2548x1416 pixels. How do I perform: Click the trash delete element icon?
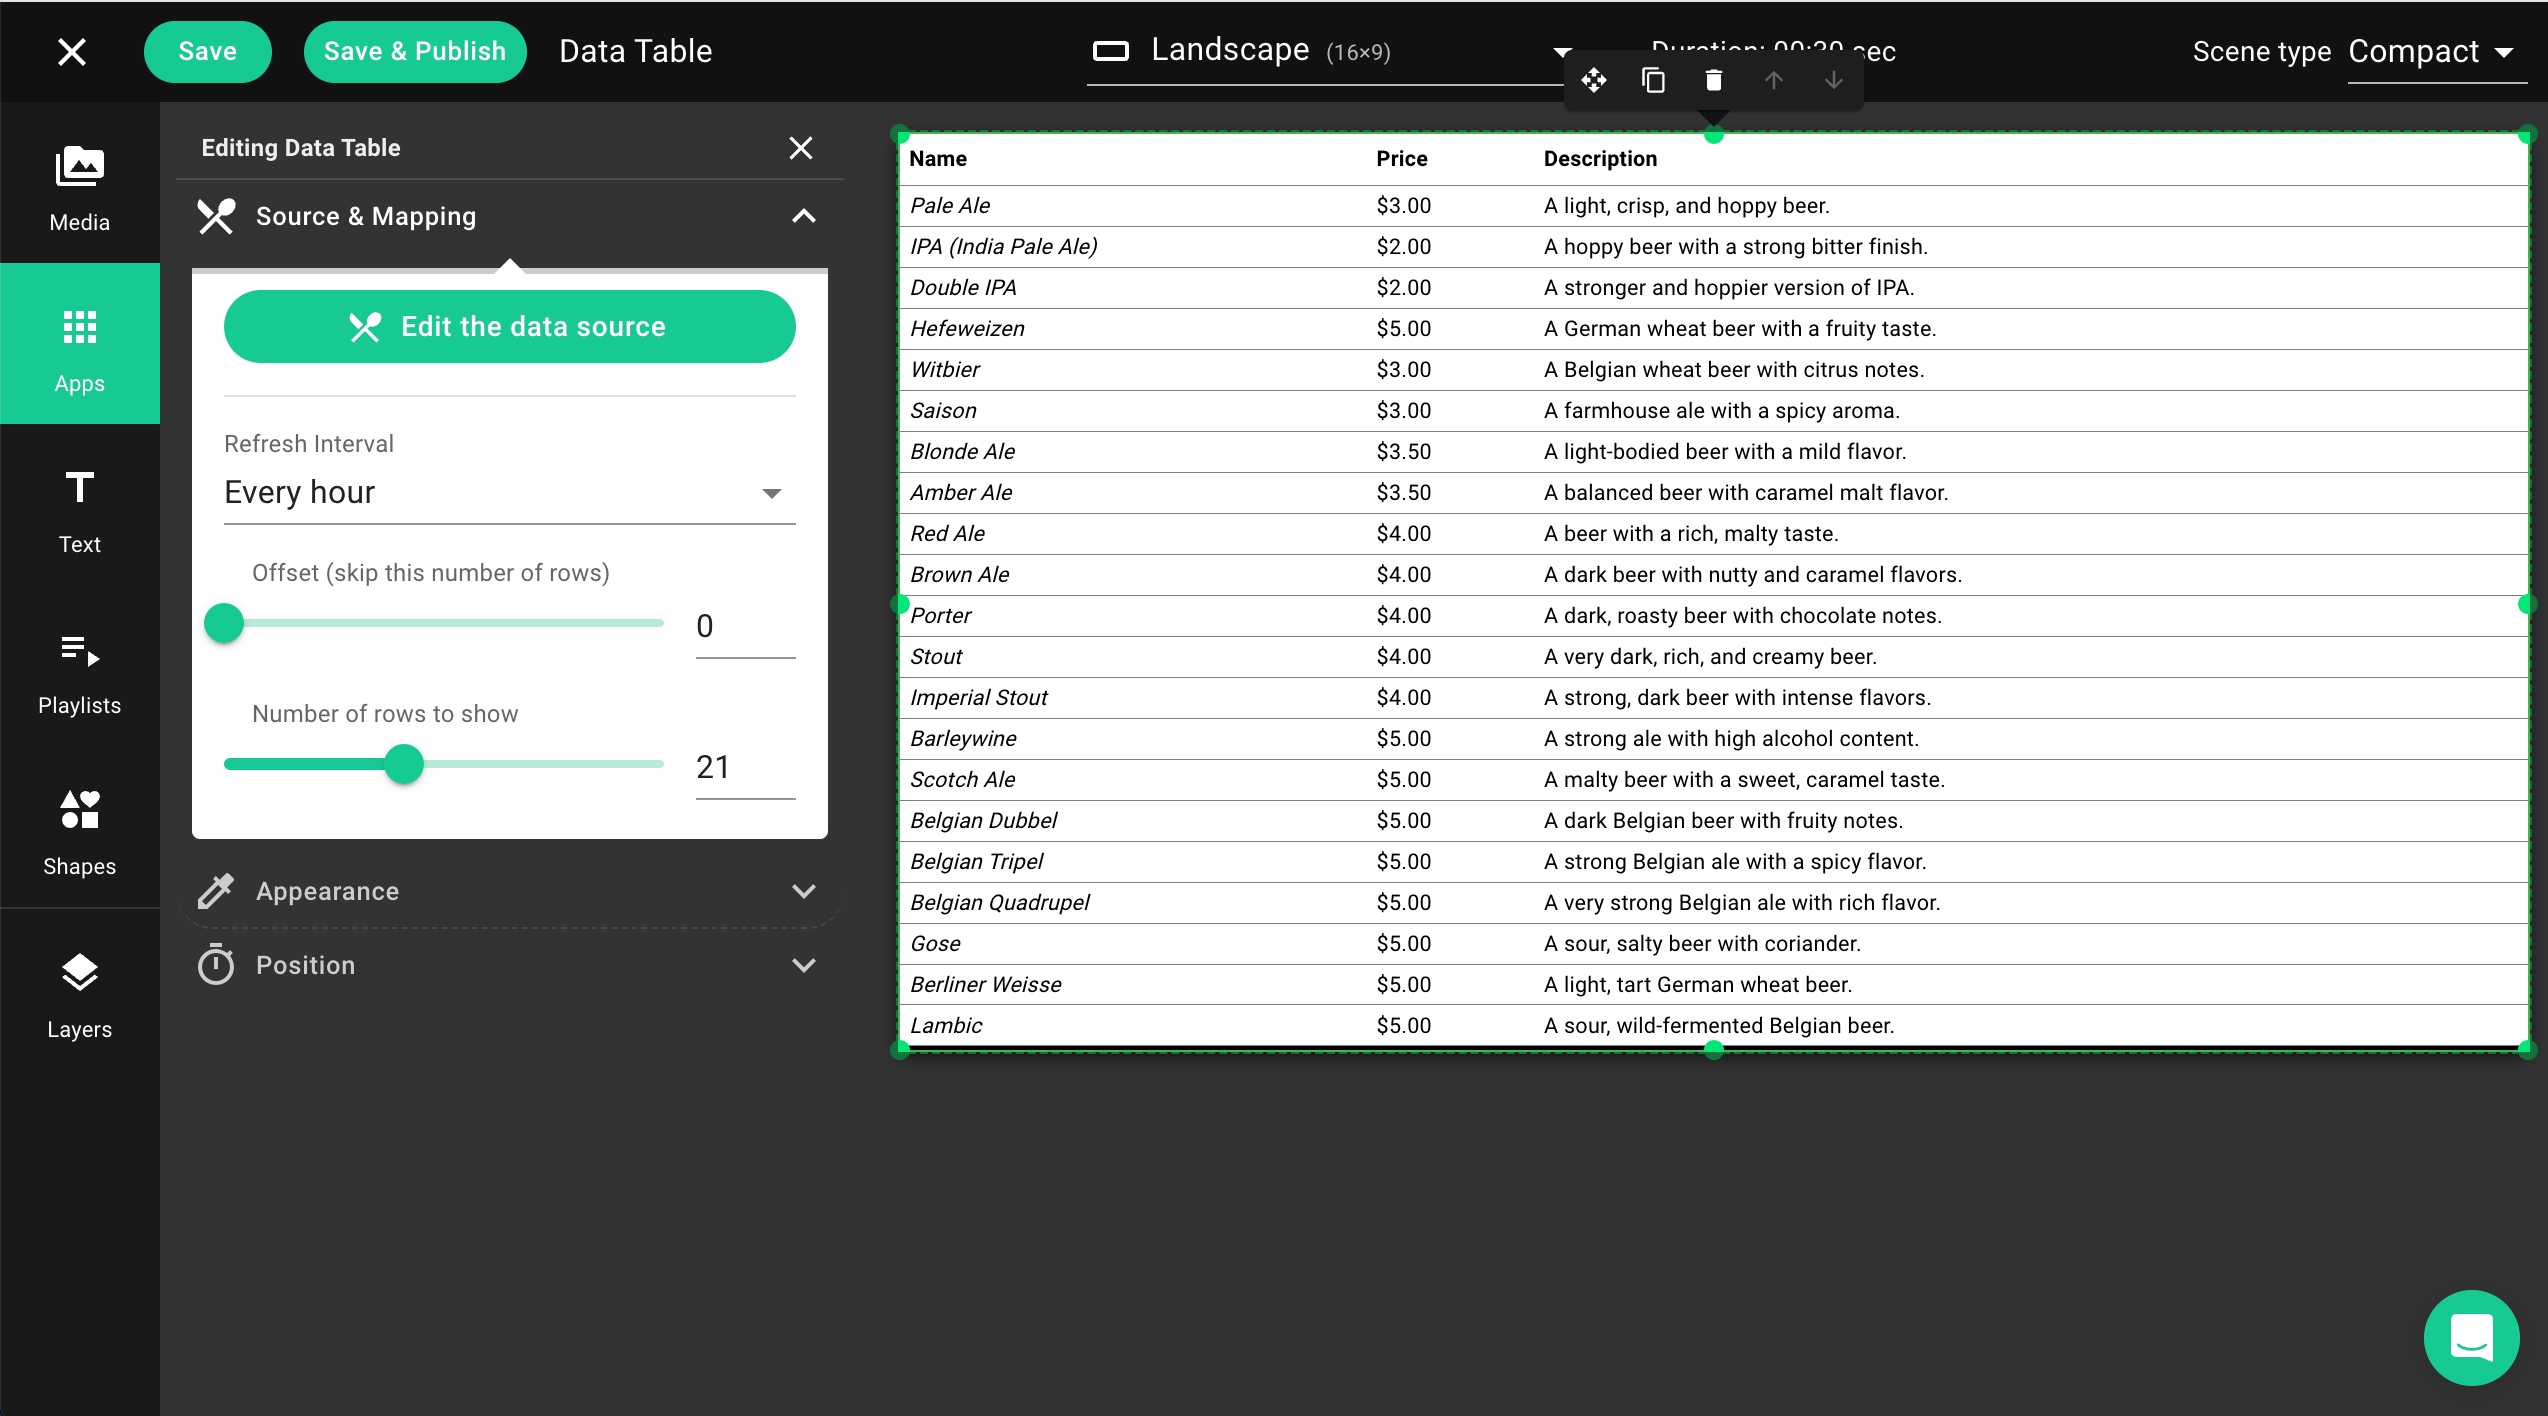1713,80
